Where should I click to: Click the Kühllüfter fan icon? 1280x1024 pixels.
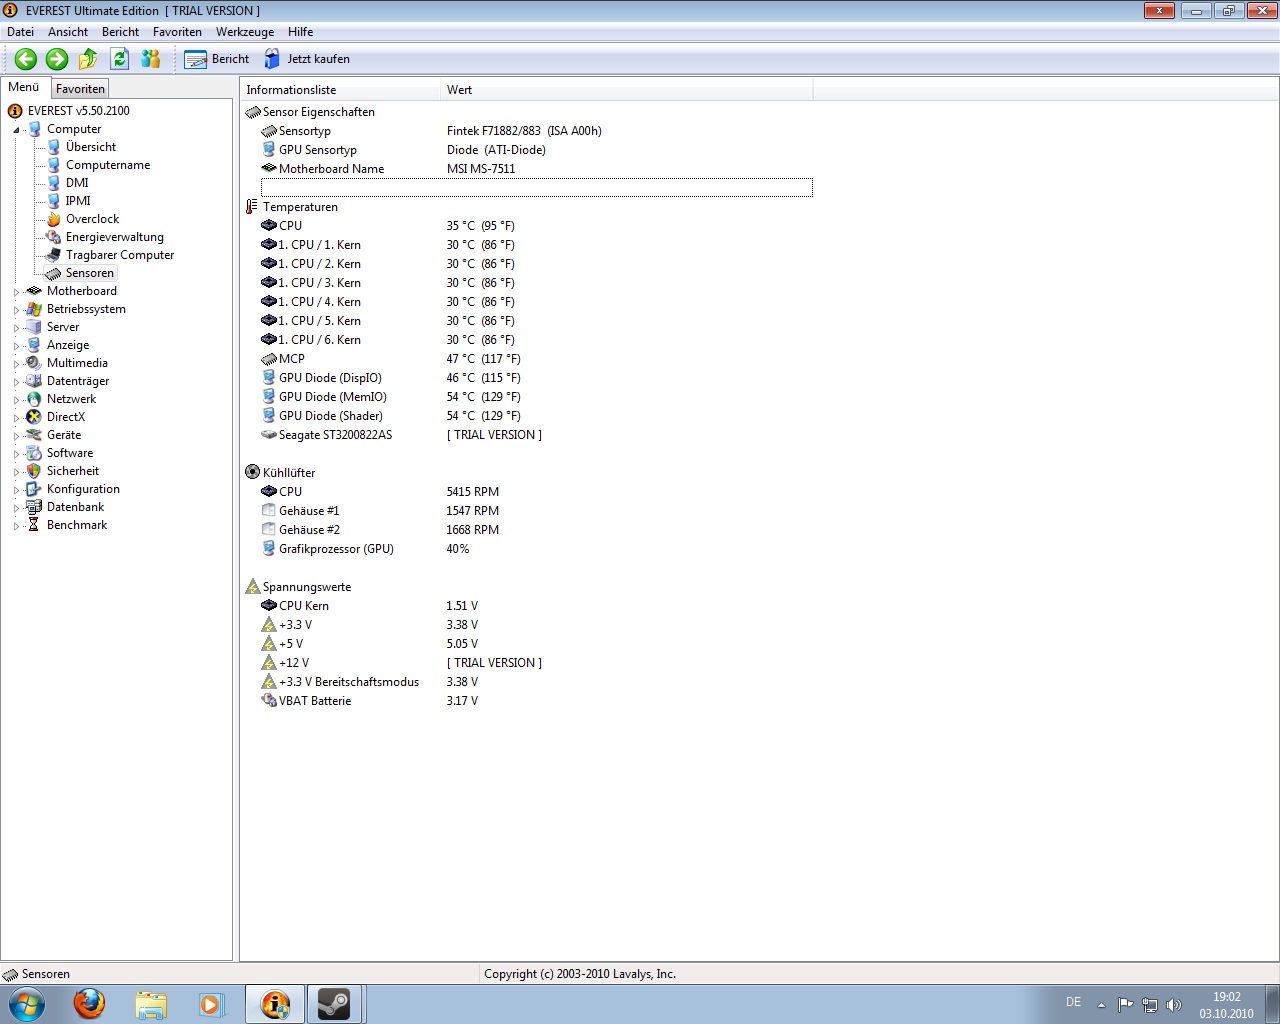click(x=252, y=473)
